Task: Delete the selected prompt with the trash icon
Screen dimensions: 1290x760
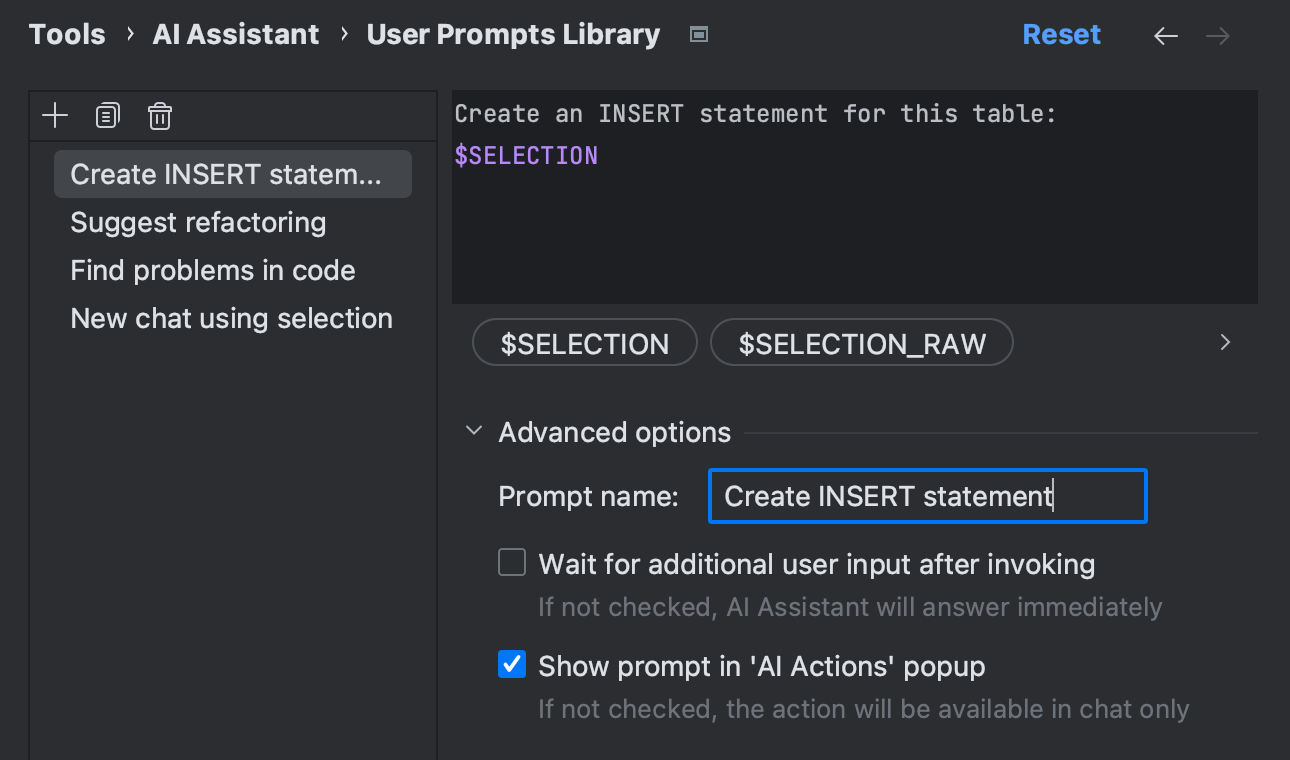Action: coord(159,115)
